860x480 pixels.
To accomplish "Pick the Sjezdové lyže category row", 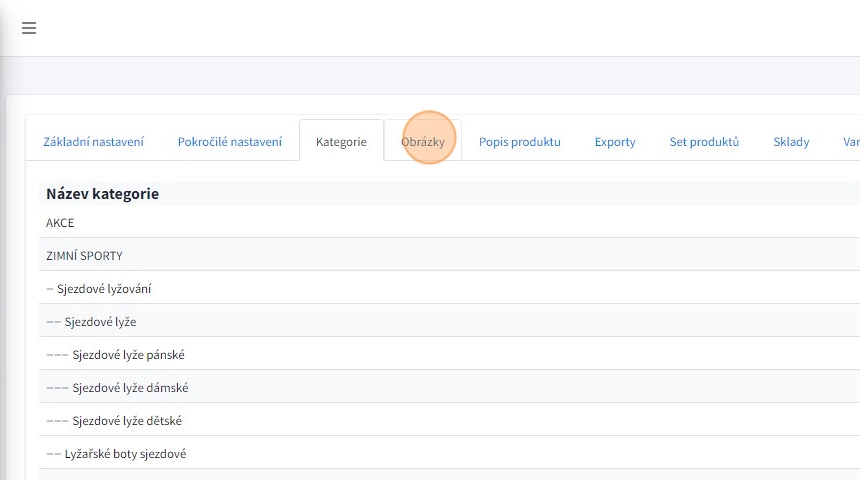I will (100, 322).
